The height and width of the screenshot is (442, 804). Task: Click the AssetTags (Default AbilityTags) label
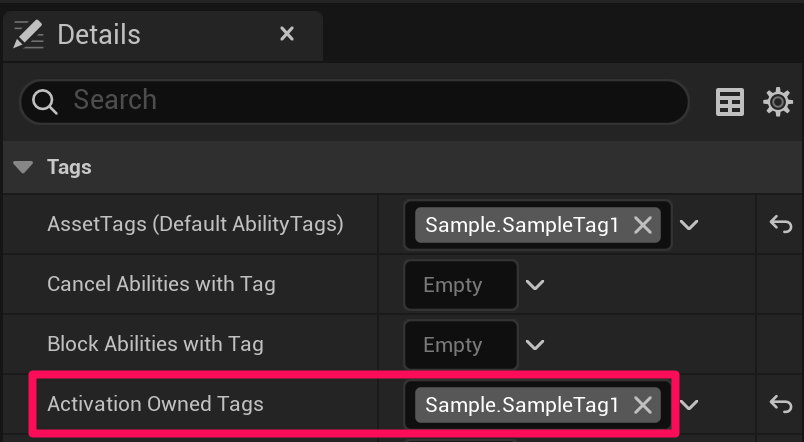tap(195, 225)
